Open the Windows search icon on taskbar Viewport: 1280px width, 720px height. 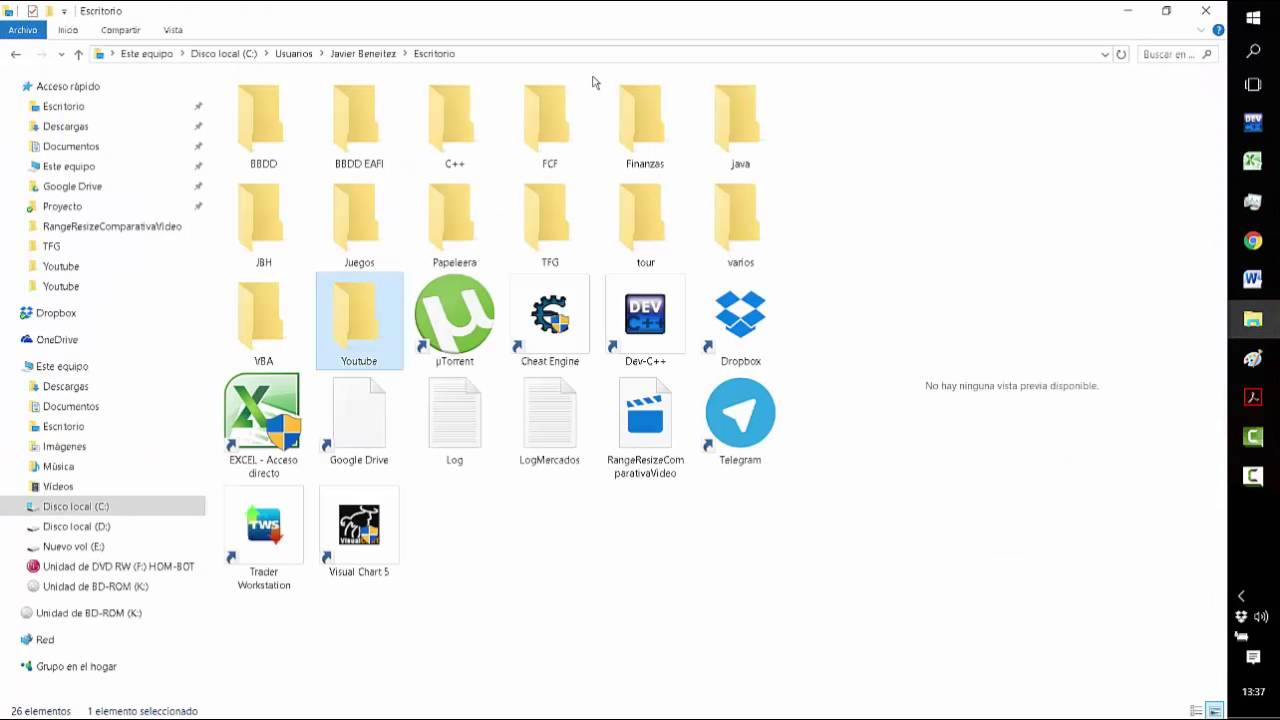coord(1253,51)
